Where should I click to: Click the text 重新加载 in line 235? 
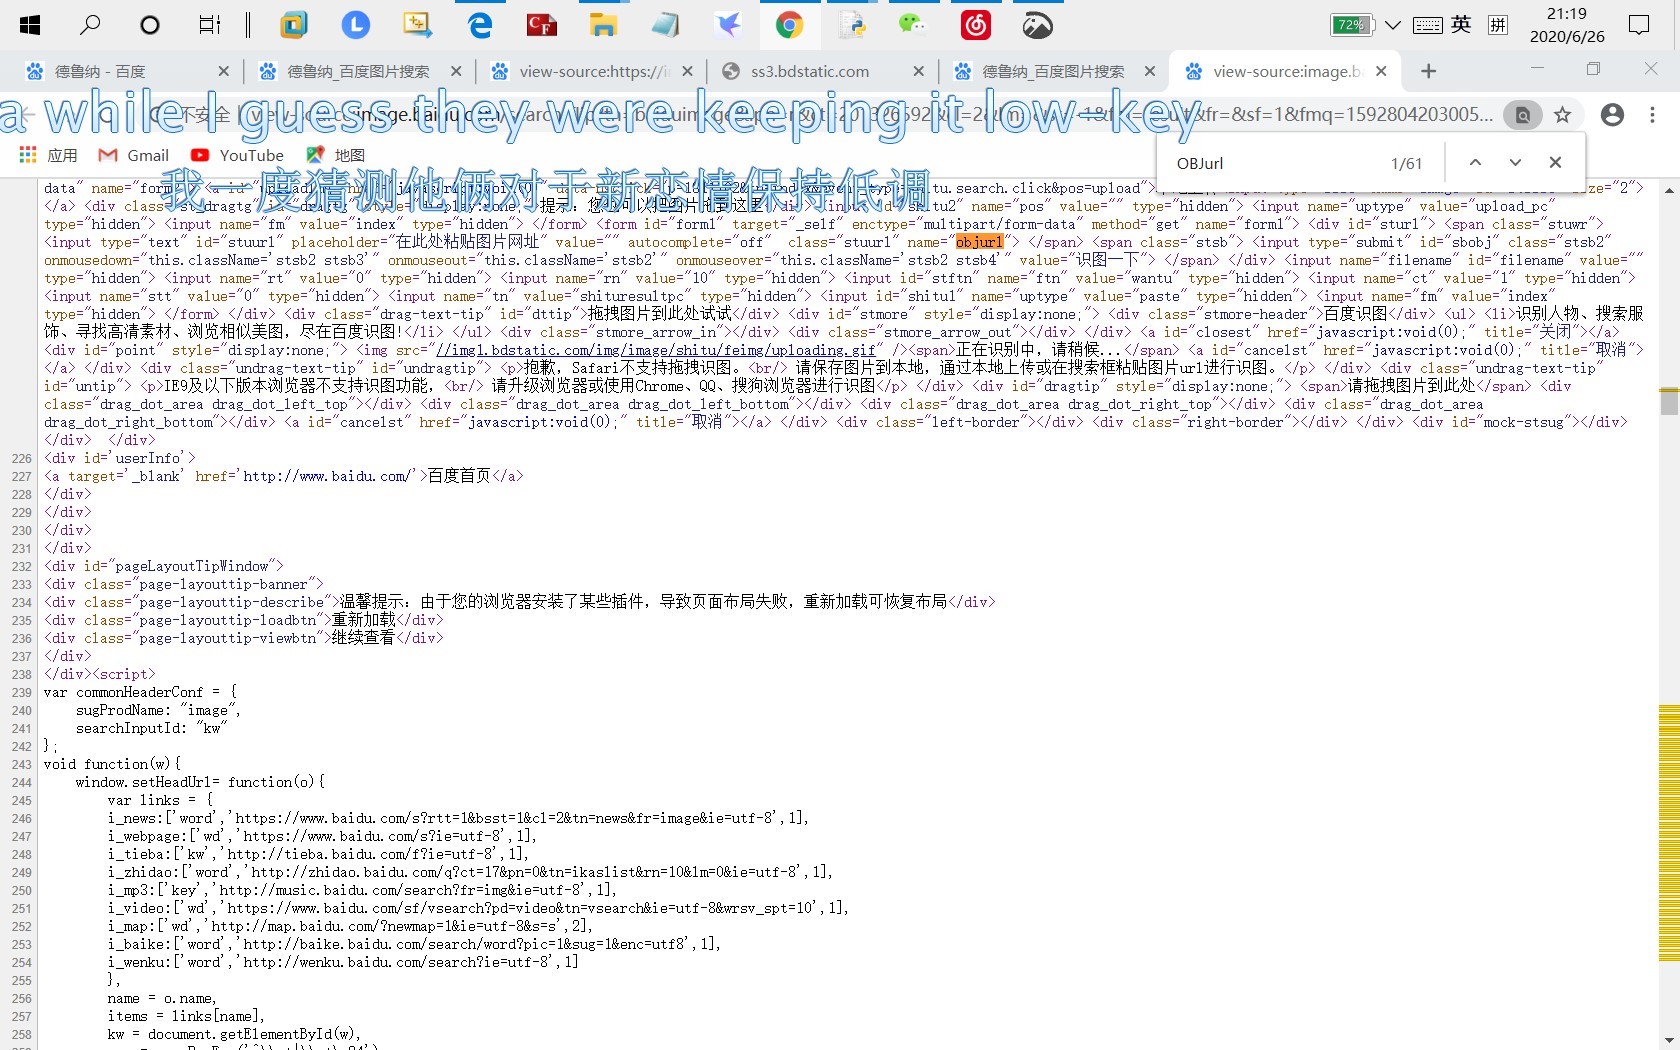click(x=363, y=620)
